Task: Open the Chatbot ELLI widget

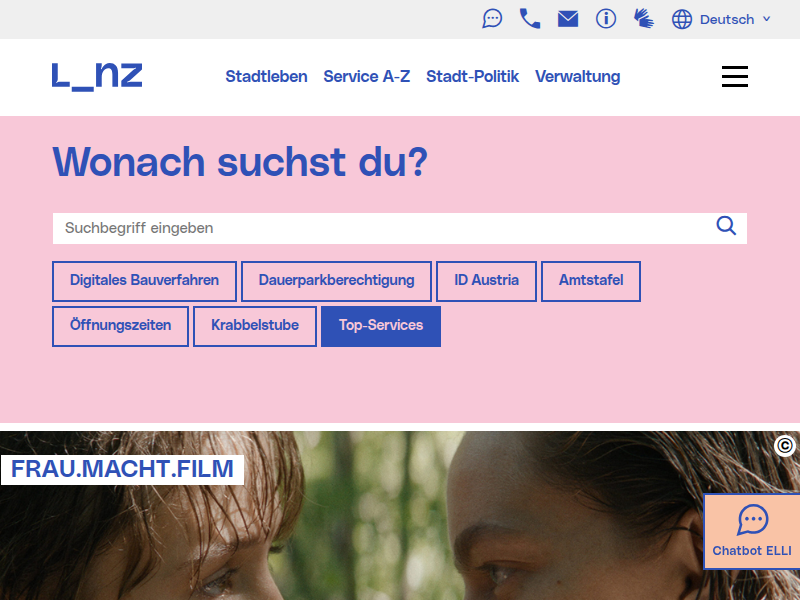Action: [x=752, y=531]
